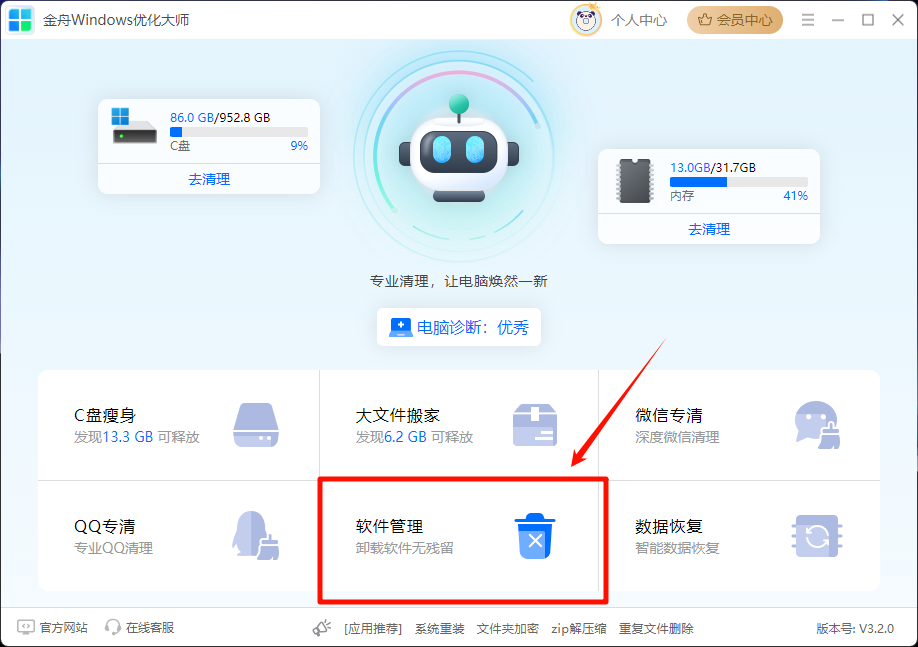Open 在线客服 online support

pos(150,628)
